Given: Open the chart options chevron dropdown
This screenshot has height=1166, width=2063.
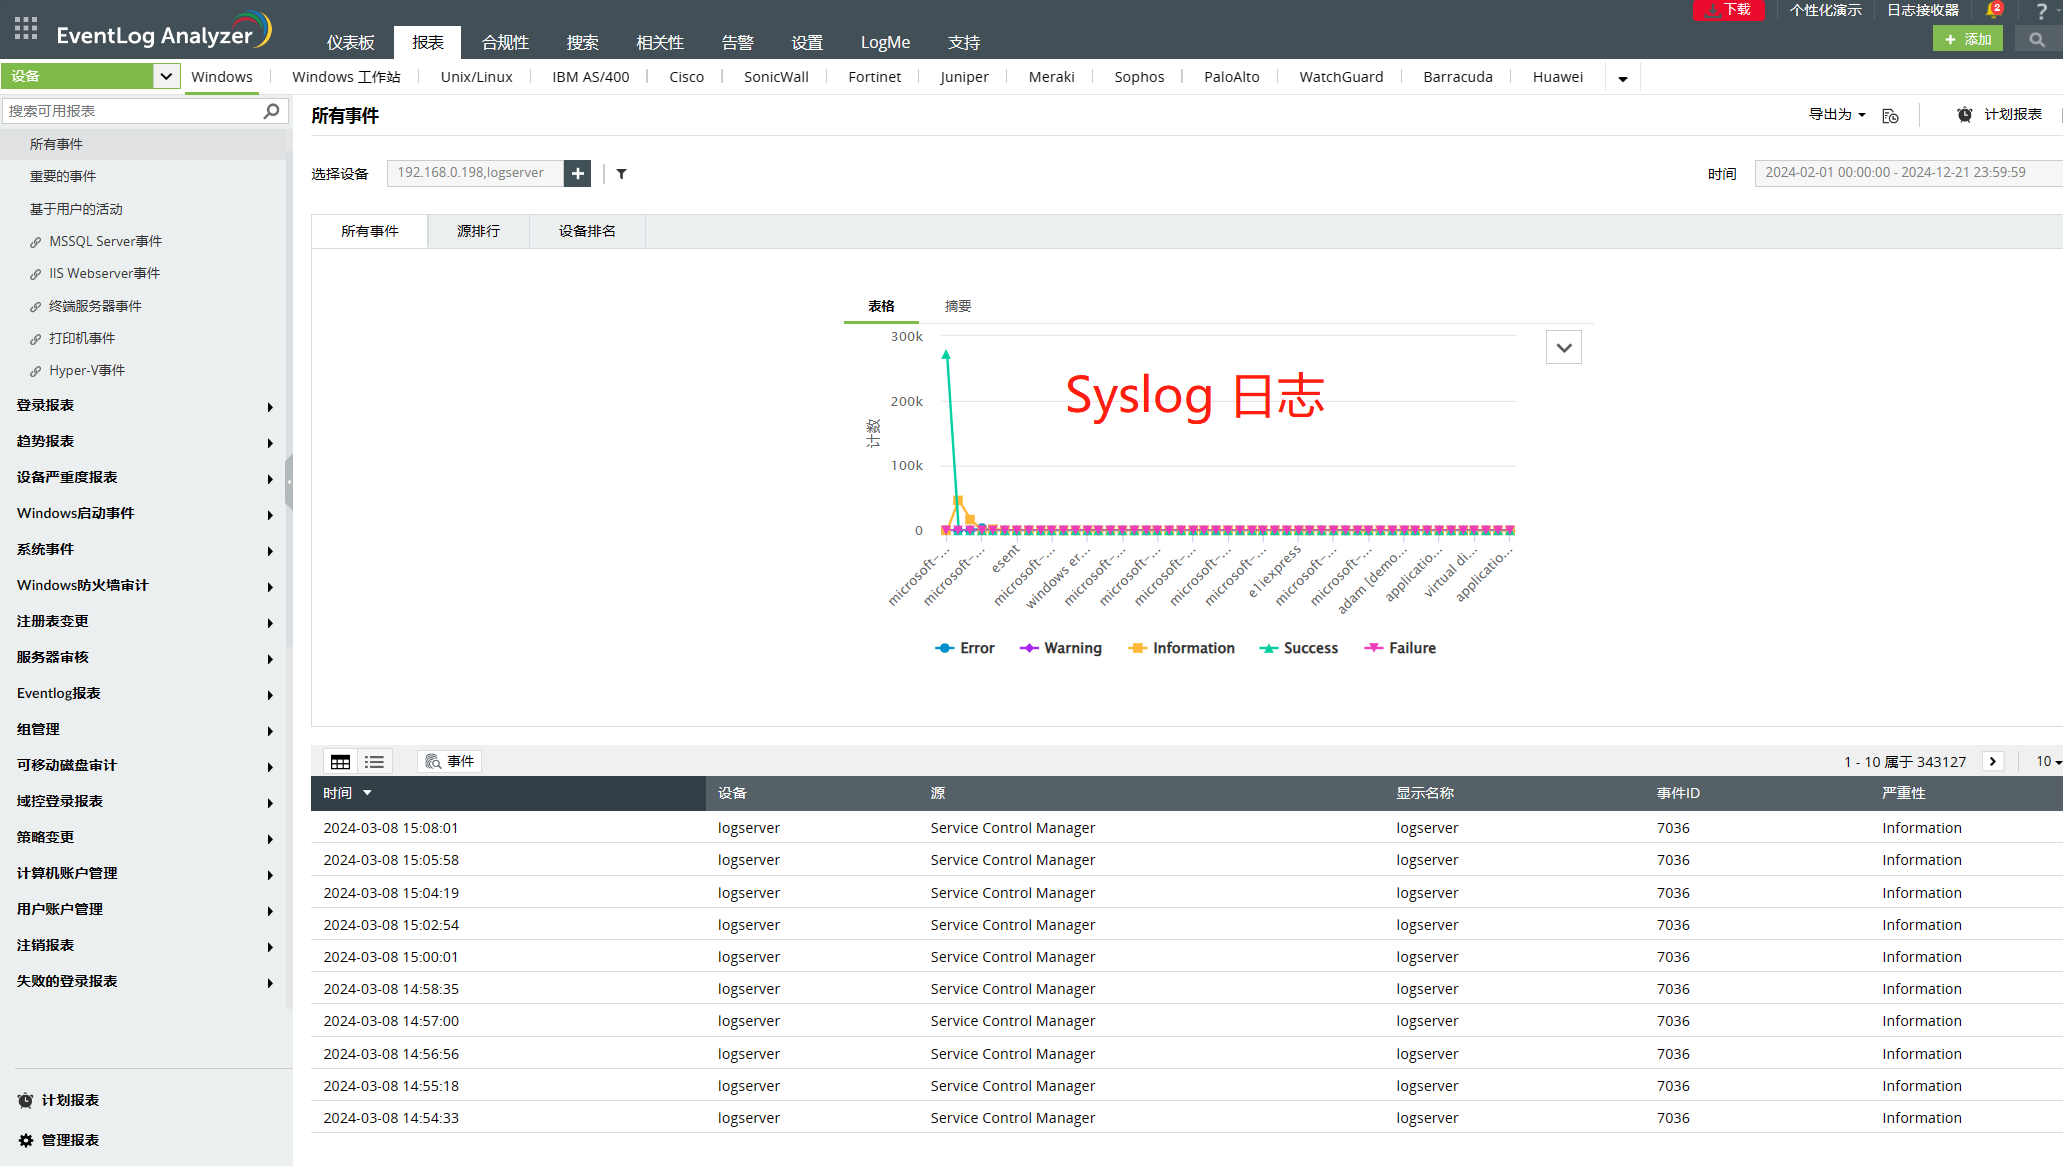Looking at the screenshot, I should (1563, 348).
